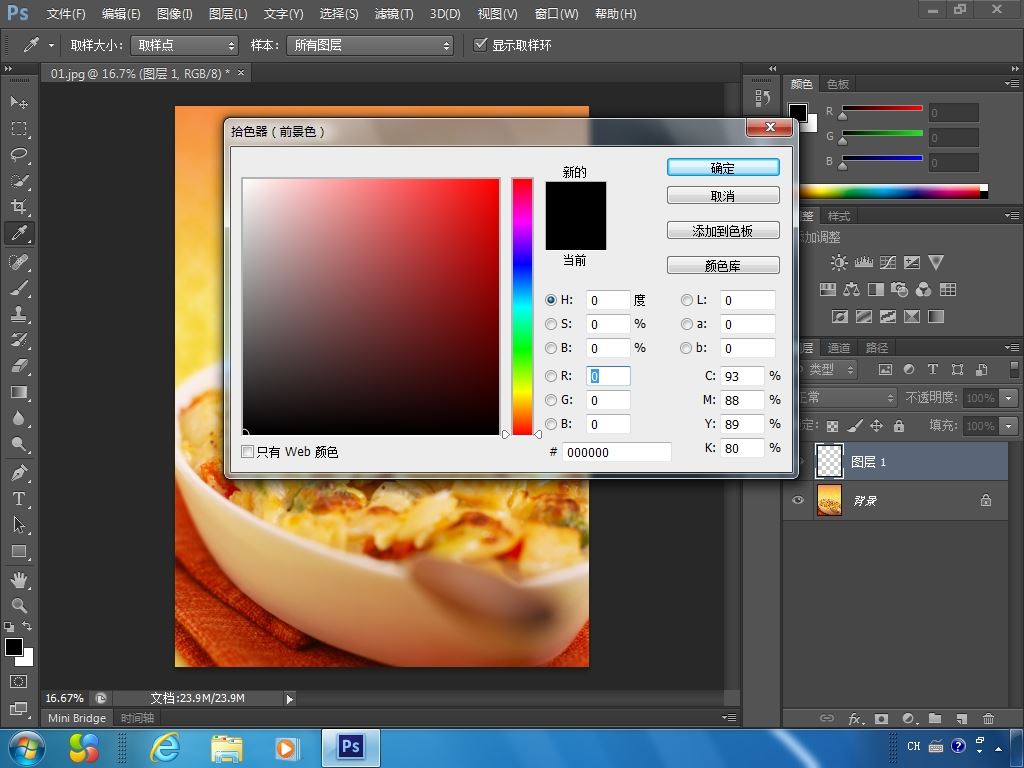Open the 颜色库 button
Screen dimensions: 1024x768
tap(723, 266)
